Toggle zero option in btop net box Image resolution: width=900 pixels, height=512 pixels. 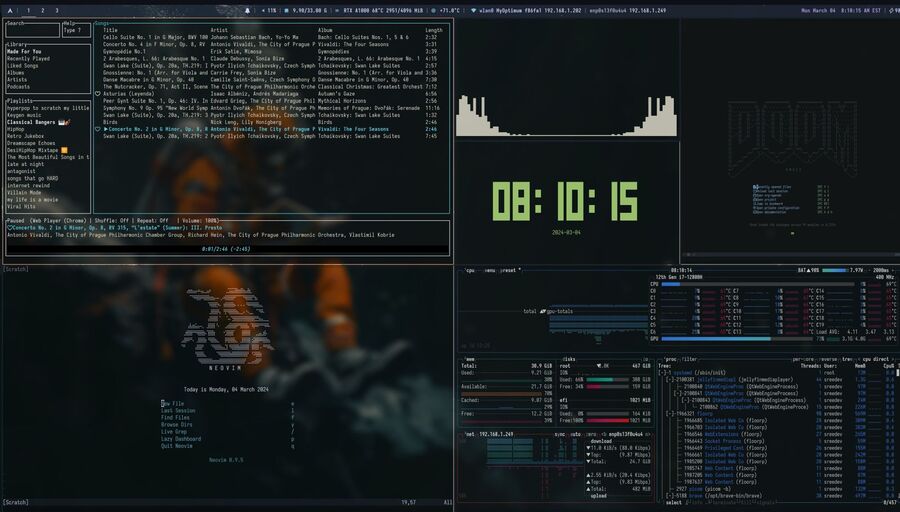coord(591,435)
